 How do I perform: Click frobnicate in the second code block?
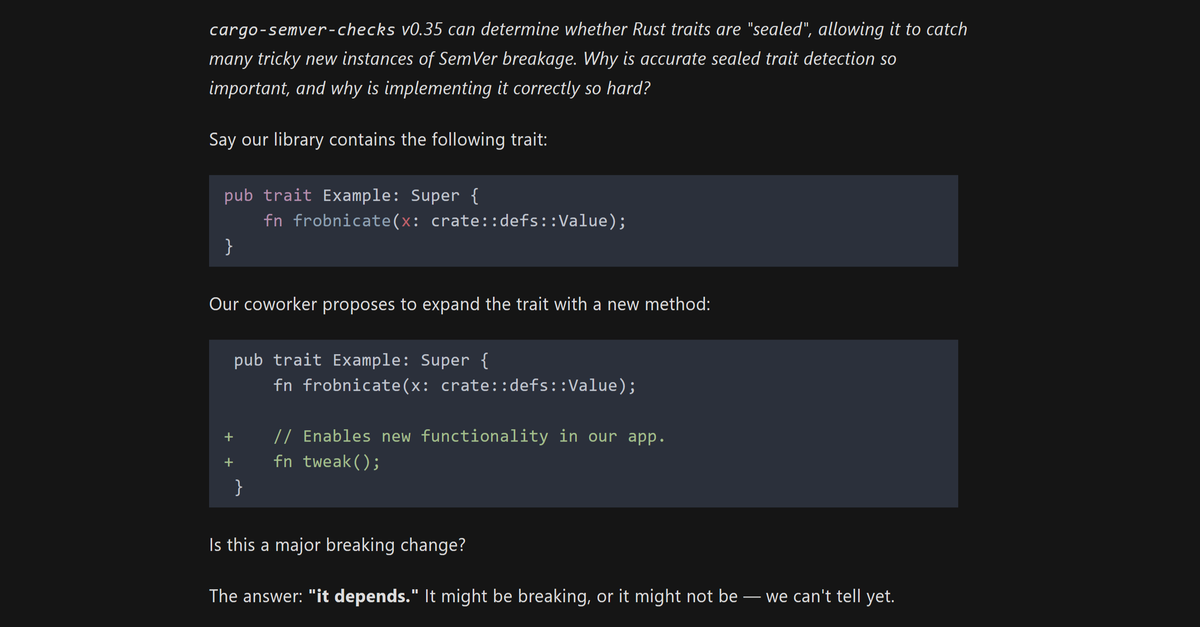[x=351, y=386]
